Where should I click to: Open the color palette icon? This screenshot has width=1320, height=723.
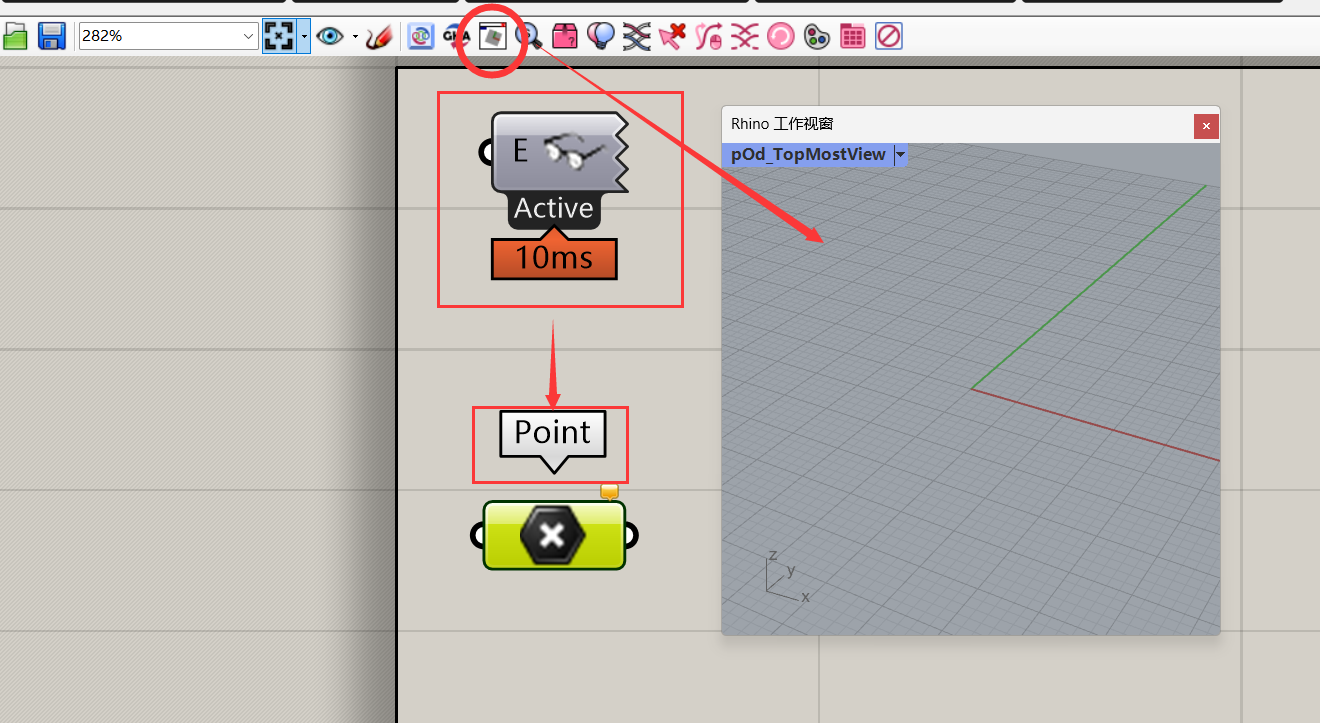[x=816, y=37]
